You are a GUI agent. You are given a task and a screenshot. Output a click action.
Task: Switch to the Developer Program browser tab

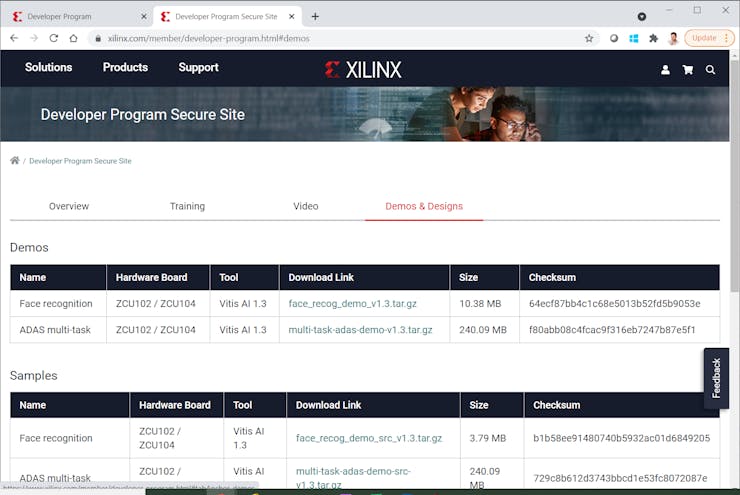click(x=78, y=17)
